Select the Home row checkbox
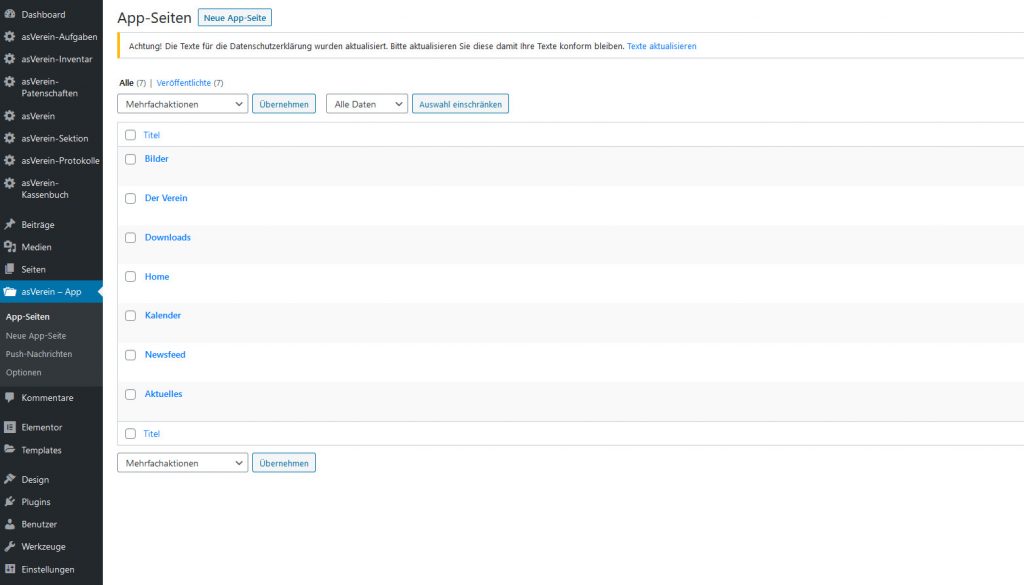 pos(131,277)
